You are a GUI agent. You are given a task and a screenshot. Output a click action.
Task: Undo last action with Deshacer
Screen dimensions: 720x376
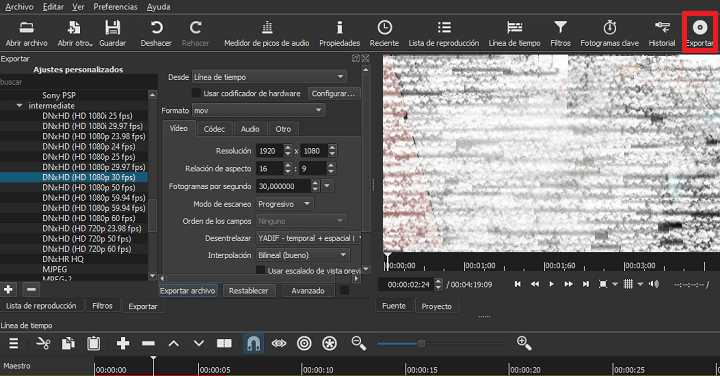coord(156,34)
